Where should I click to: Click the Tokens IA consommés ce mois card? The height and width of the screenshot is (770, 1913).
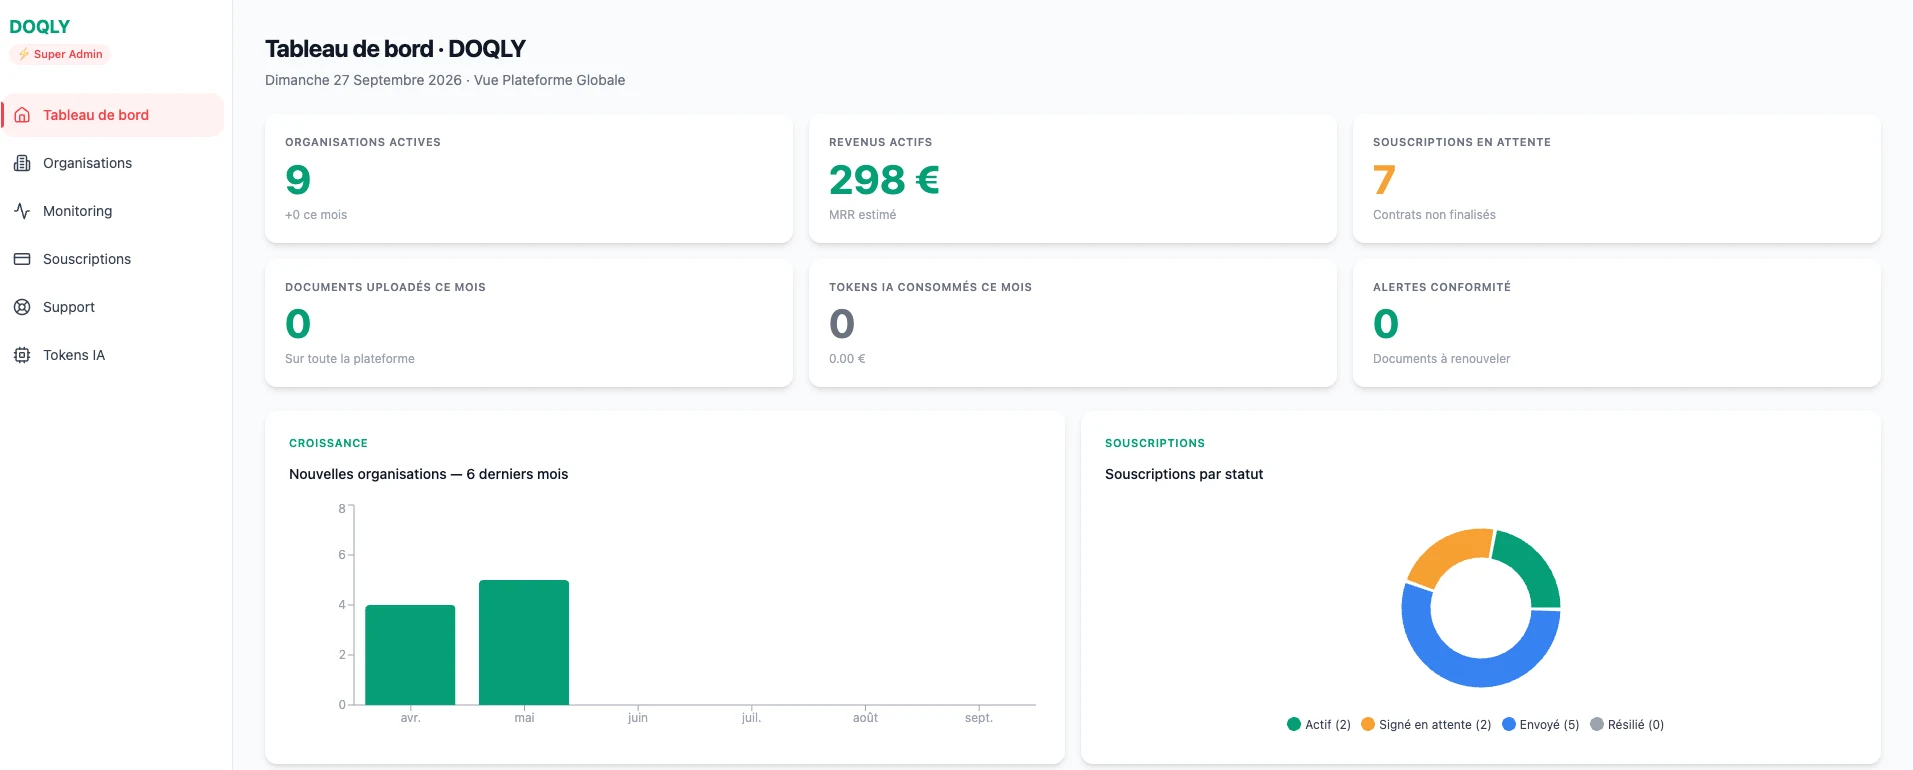point(1073,323)
